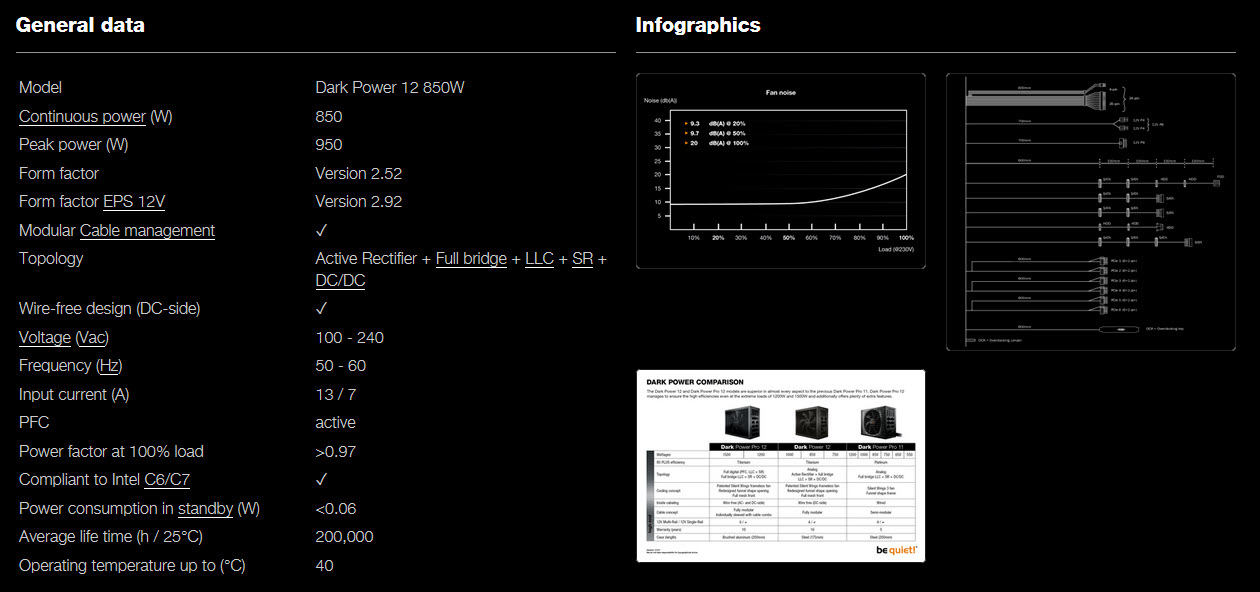
Task: Open the 'Voltage' glossary link
Action: pos(45,337)
